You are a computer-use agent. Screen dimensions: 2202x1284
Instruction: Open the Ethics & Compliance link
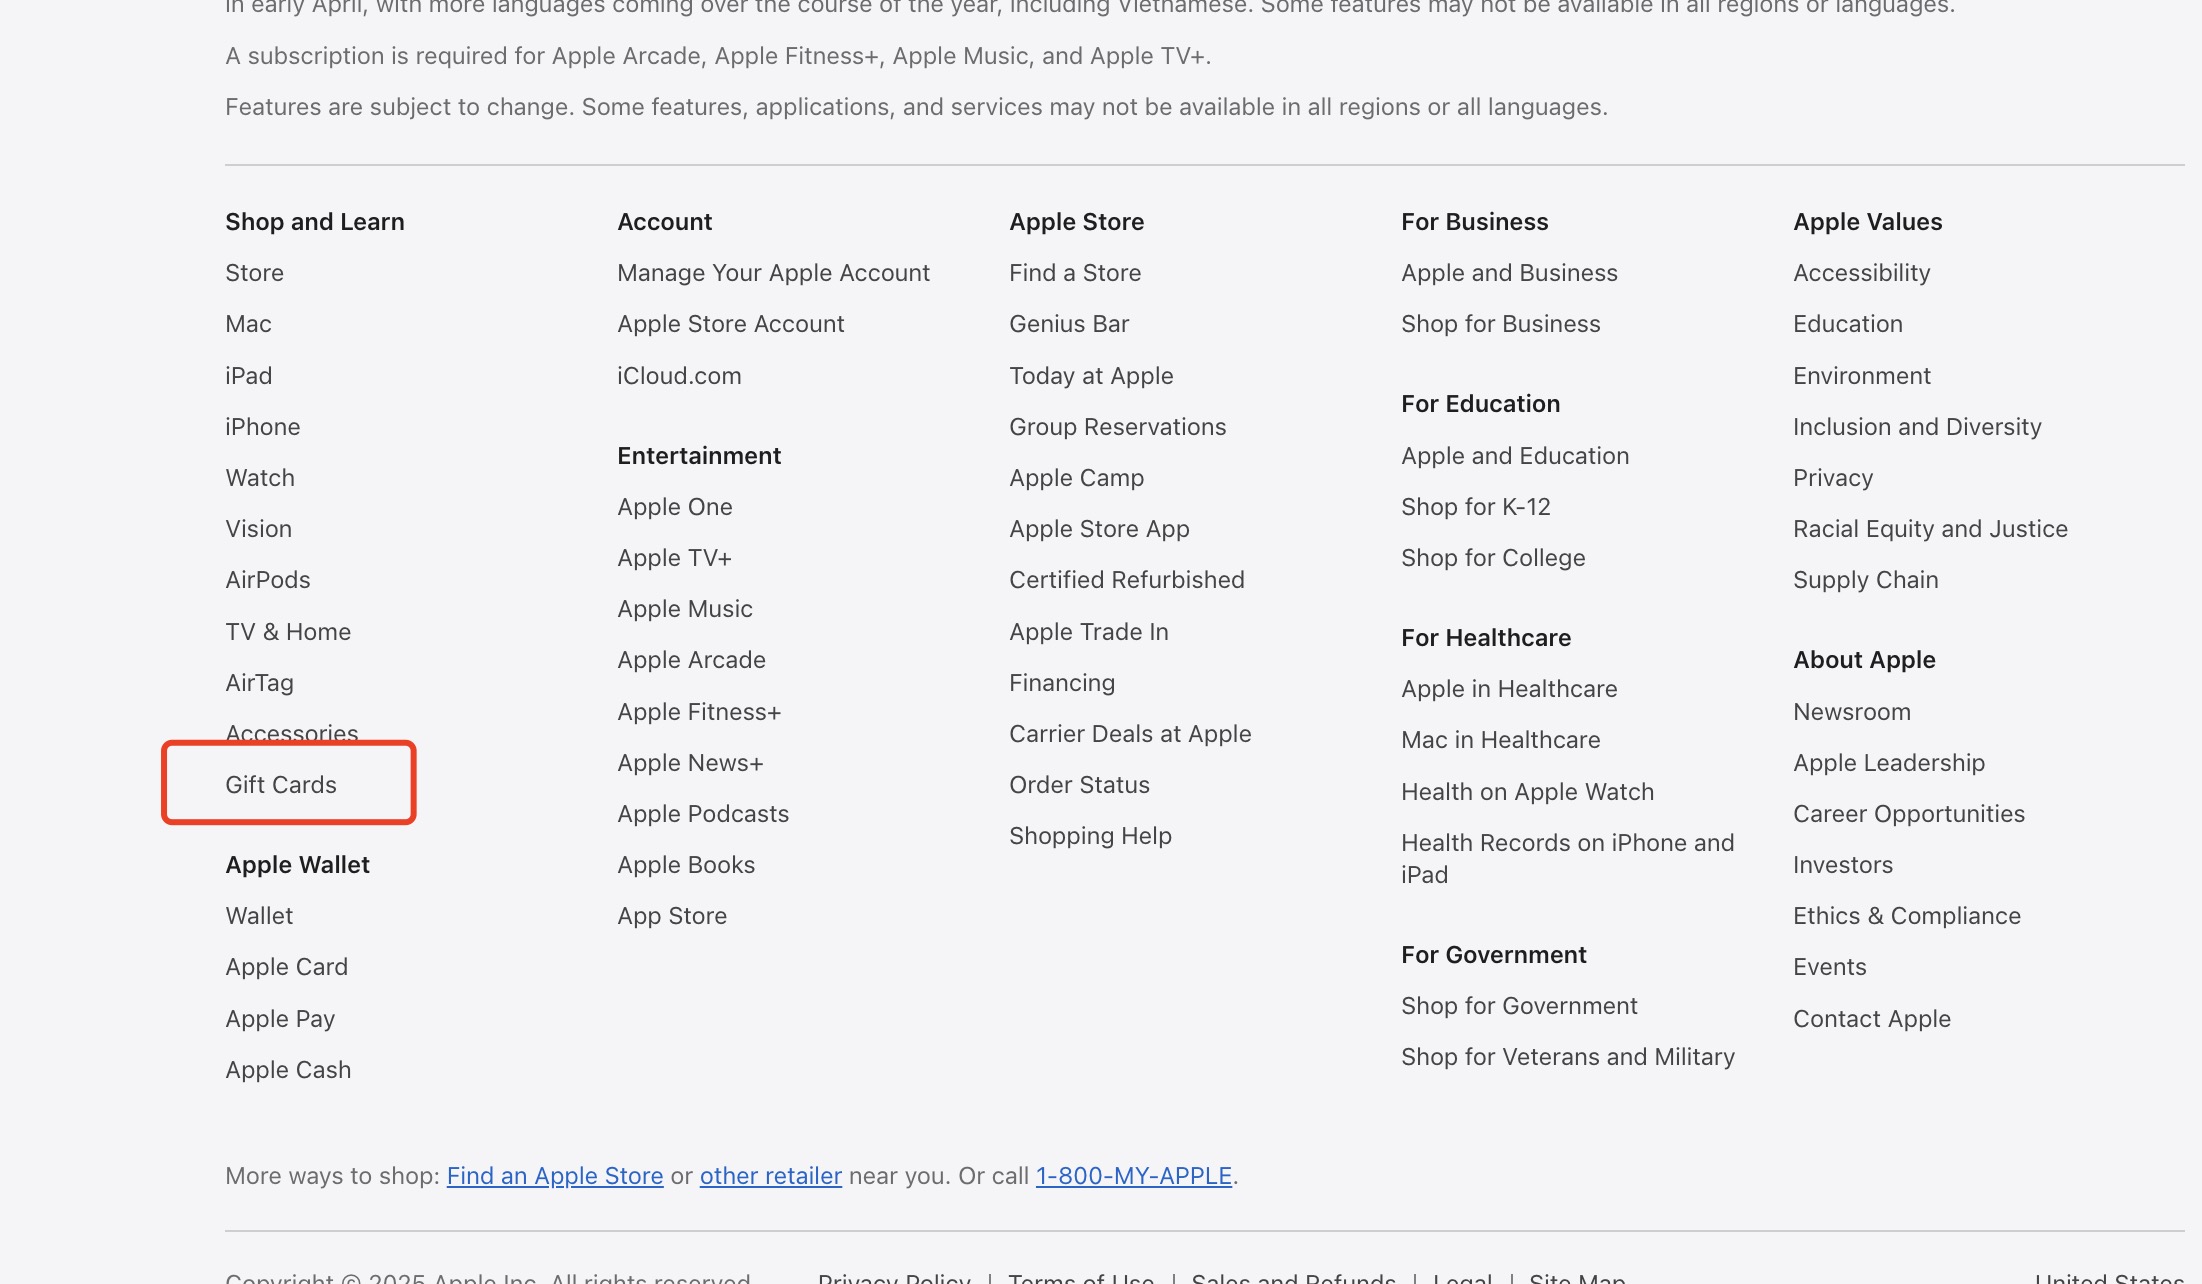pyautogui.click(x=1906, y=915)
